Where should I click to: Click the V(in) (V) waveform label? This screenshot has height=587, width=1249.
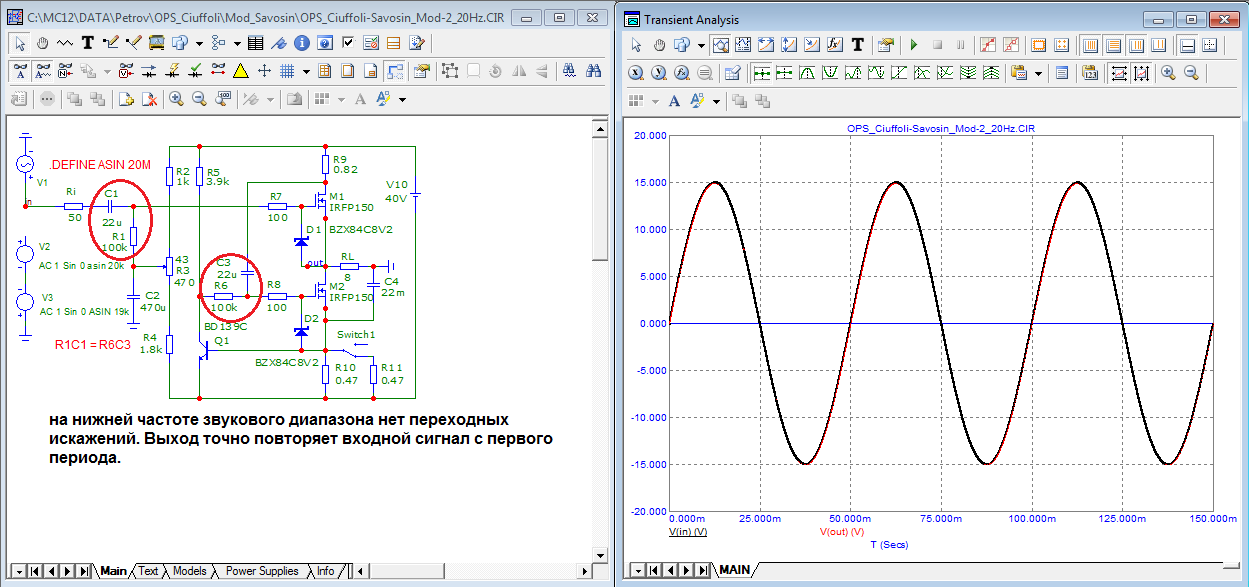coord(687,533)
